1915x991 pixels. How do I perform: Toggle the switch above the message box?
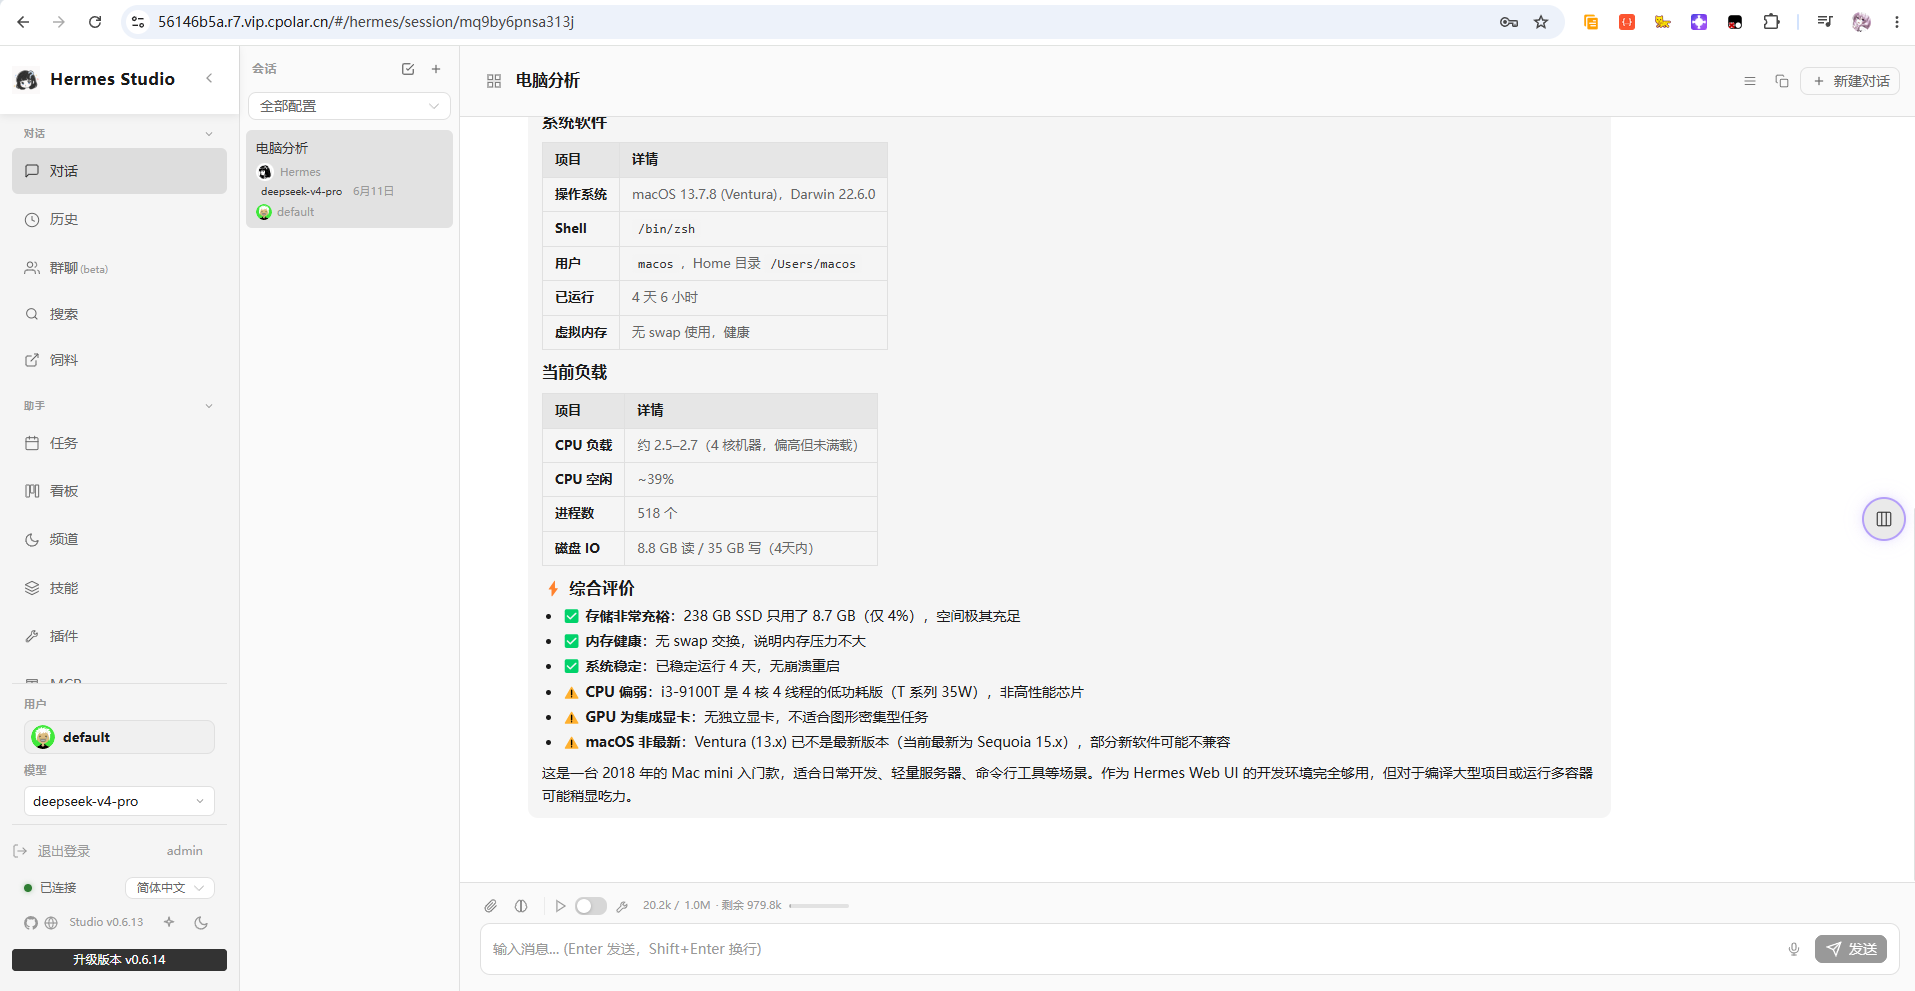pos(590,906)
